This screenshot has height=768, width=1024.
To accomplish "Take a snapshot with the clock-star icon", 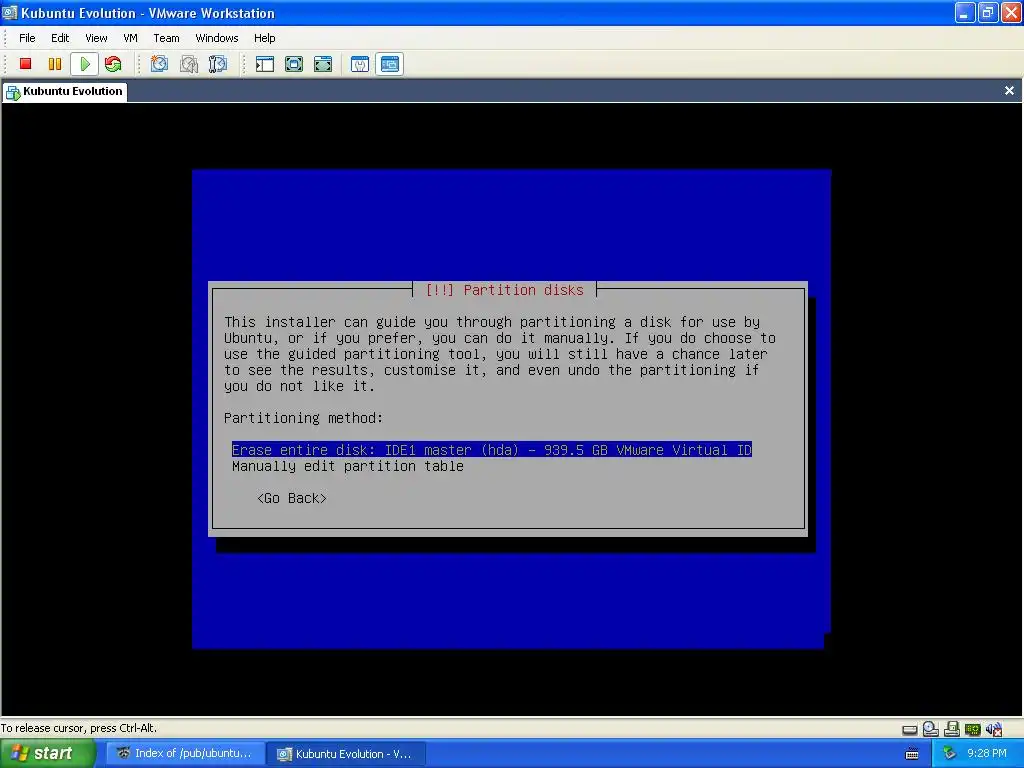I will (x=159, y=64).
